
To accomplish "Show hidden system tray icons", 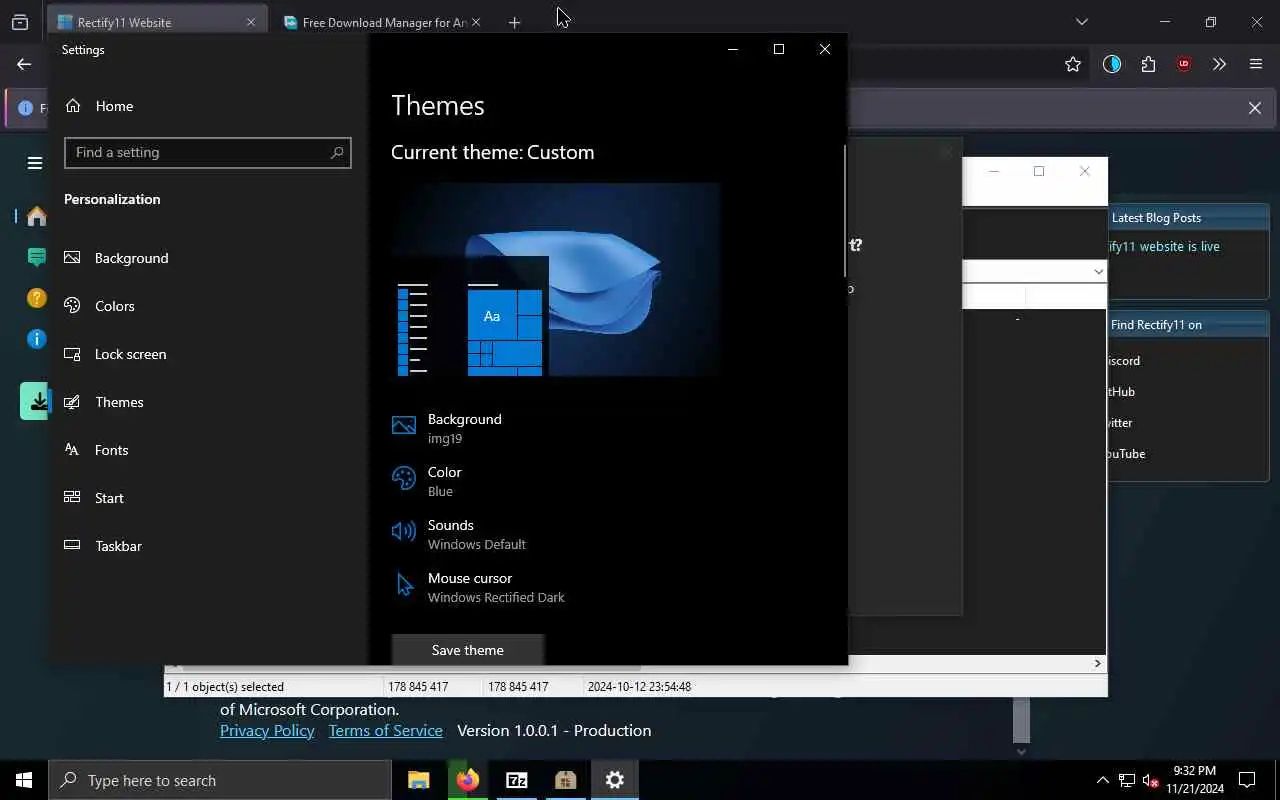I will (1102, 780).
